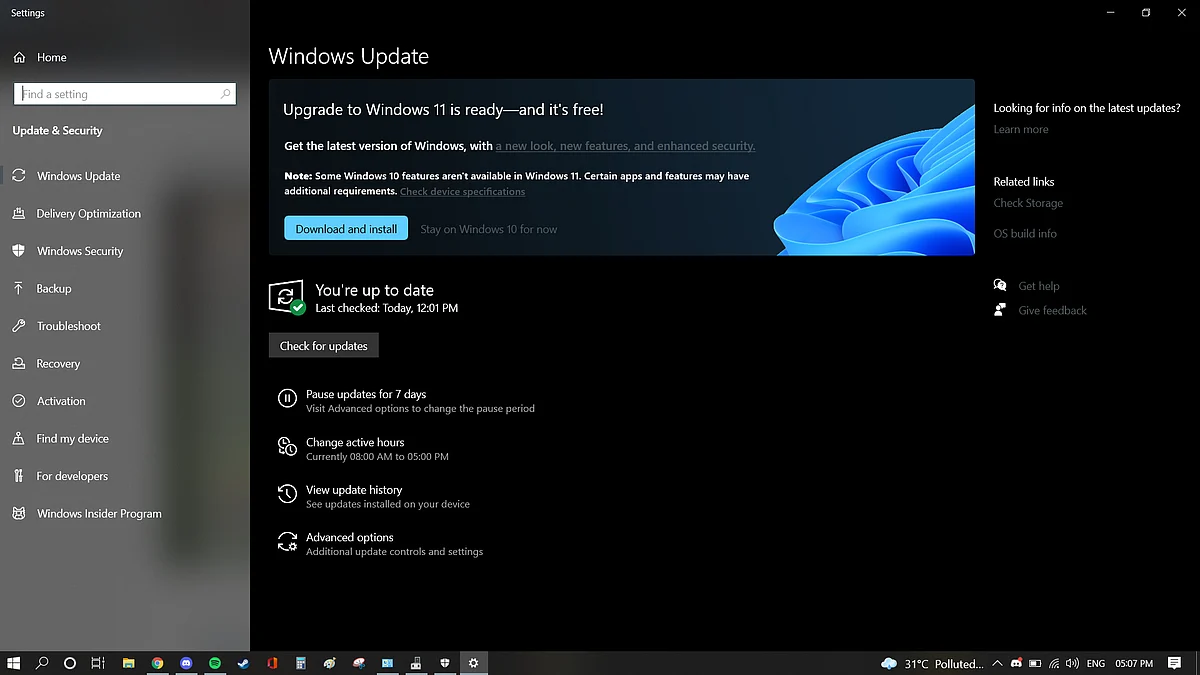Viewport: 1200px width, 675px height.
Task: Open Wi-Fi network flyout
Action: (x=1054, y=664)
